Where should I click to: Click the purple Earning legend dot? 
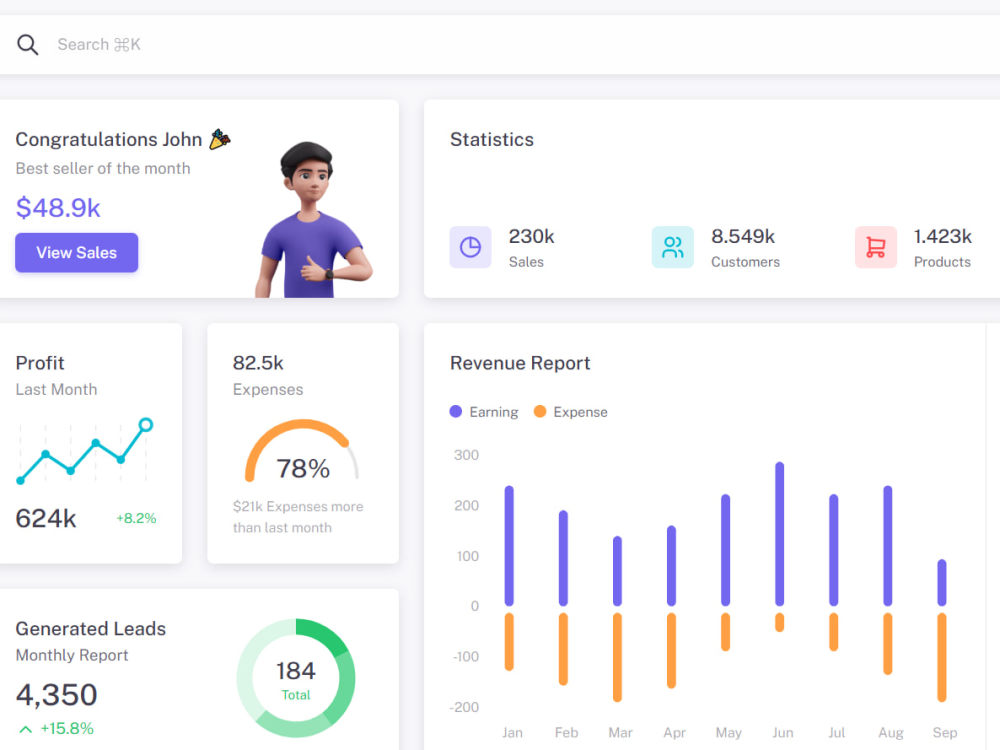(455, 411)
